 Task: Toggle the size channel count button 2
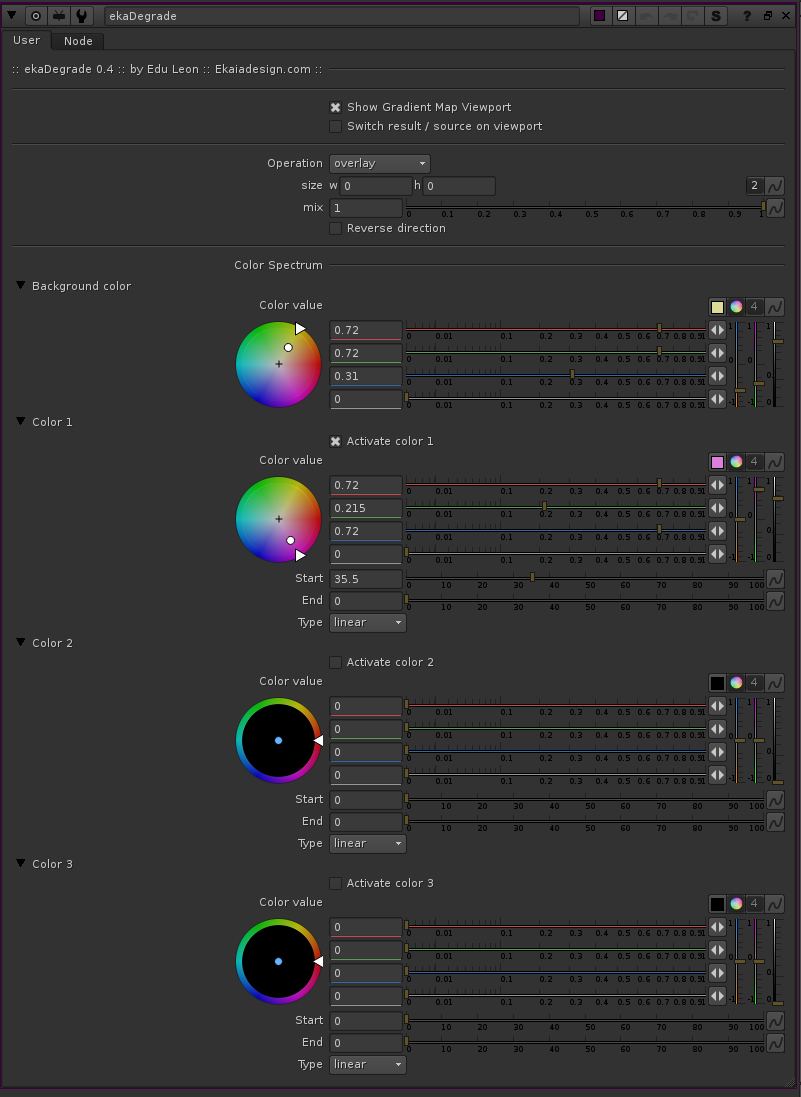(x=754, y=185)
